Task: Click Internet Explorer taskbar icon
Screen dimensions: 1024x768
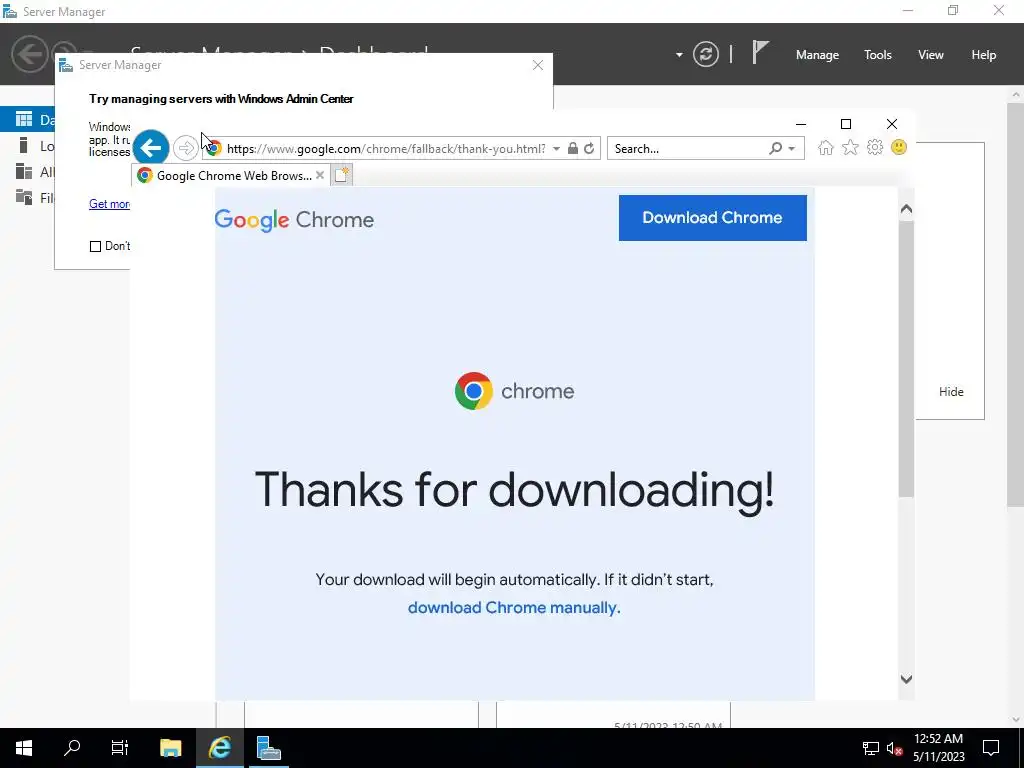Action: pos(220,748)
